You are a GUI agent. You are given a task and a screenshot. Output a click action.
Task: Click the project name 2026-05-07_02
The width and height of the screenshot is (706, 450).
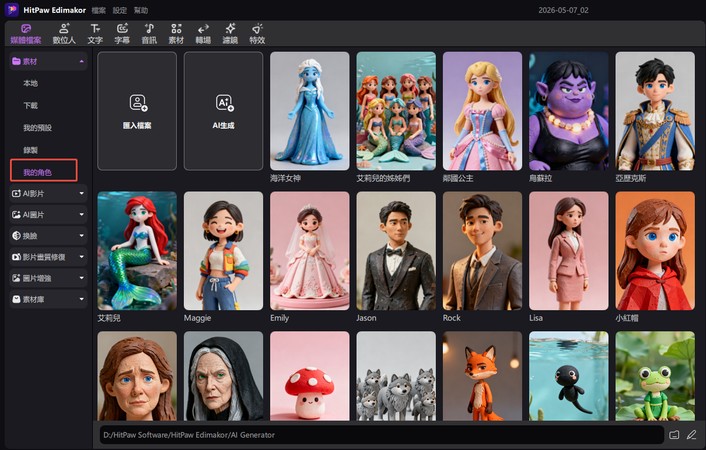tap(563, 10)
